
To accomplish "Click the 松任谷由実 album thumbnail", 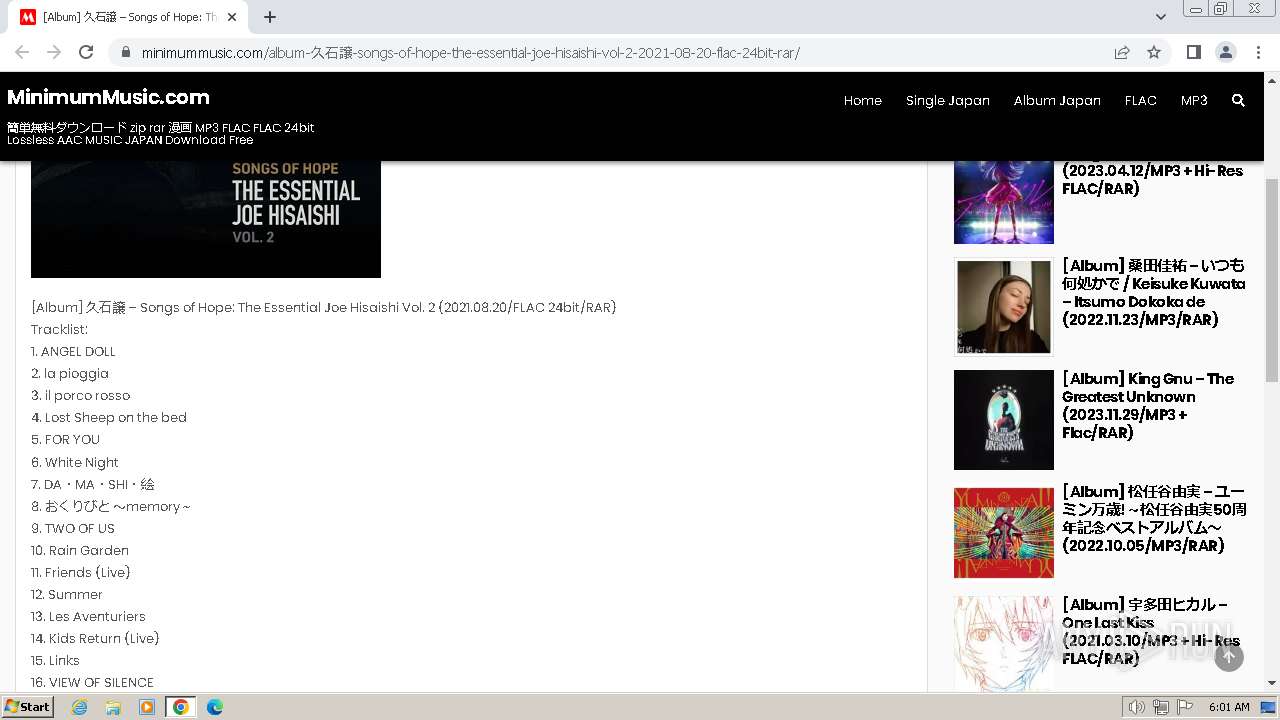I will click(1003, 533).
